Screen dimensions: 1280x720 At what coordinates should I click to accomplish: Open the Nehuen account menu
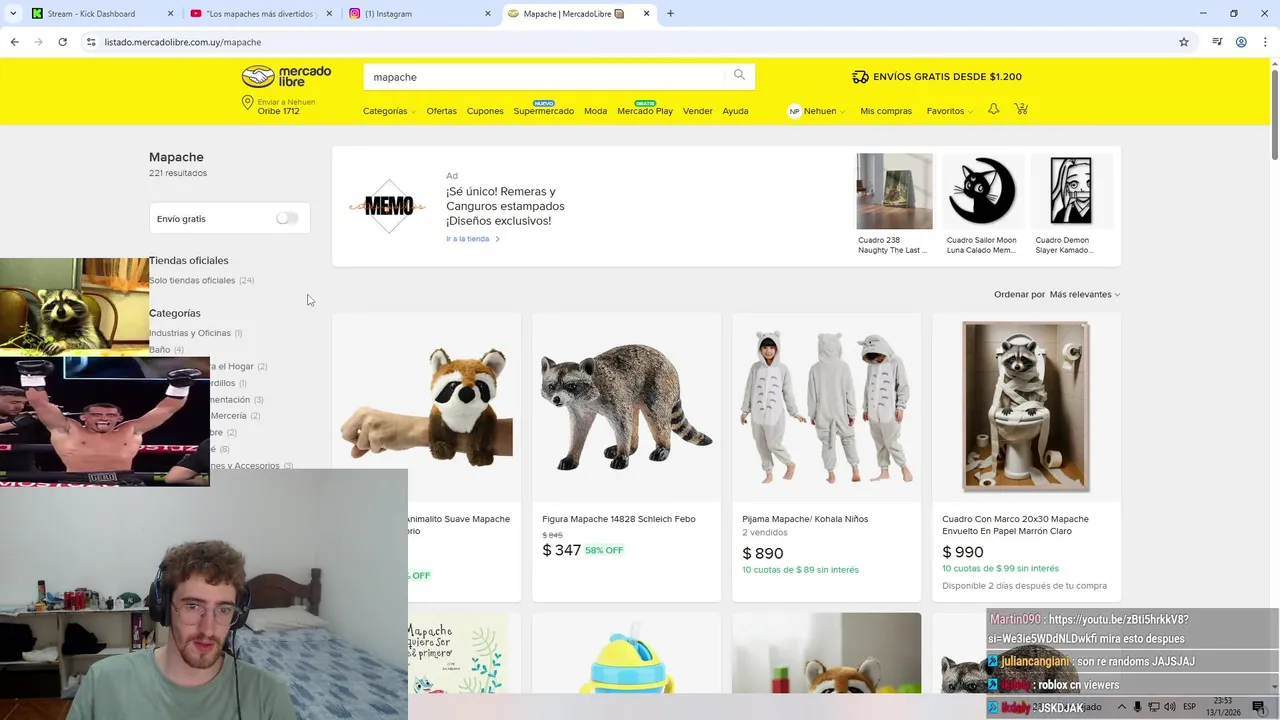pyautogui.click(x=816, y=111)
